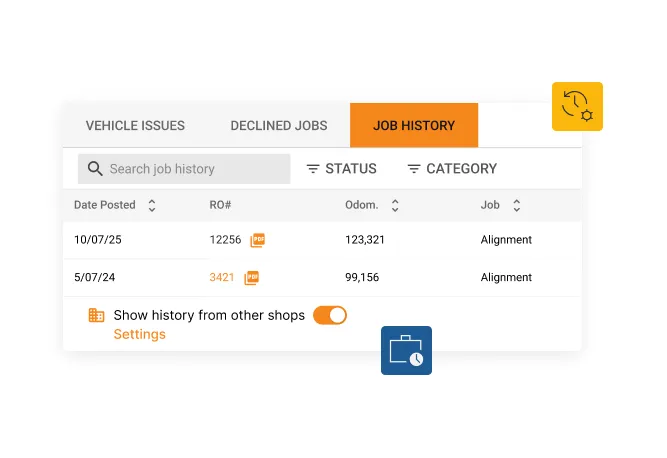
Task: Sort by Job column arrows
Action: point(517,205)
